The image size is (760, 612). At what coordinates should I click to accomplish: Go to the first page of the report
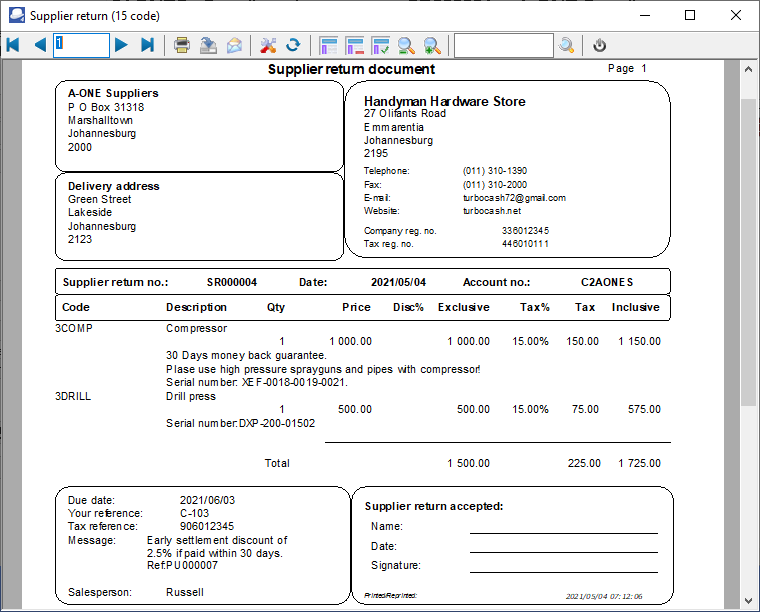(13, 45)
